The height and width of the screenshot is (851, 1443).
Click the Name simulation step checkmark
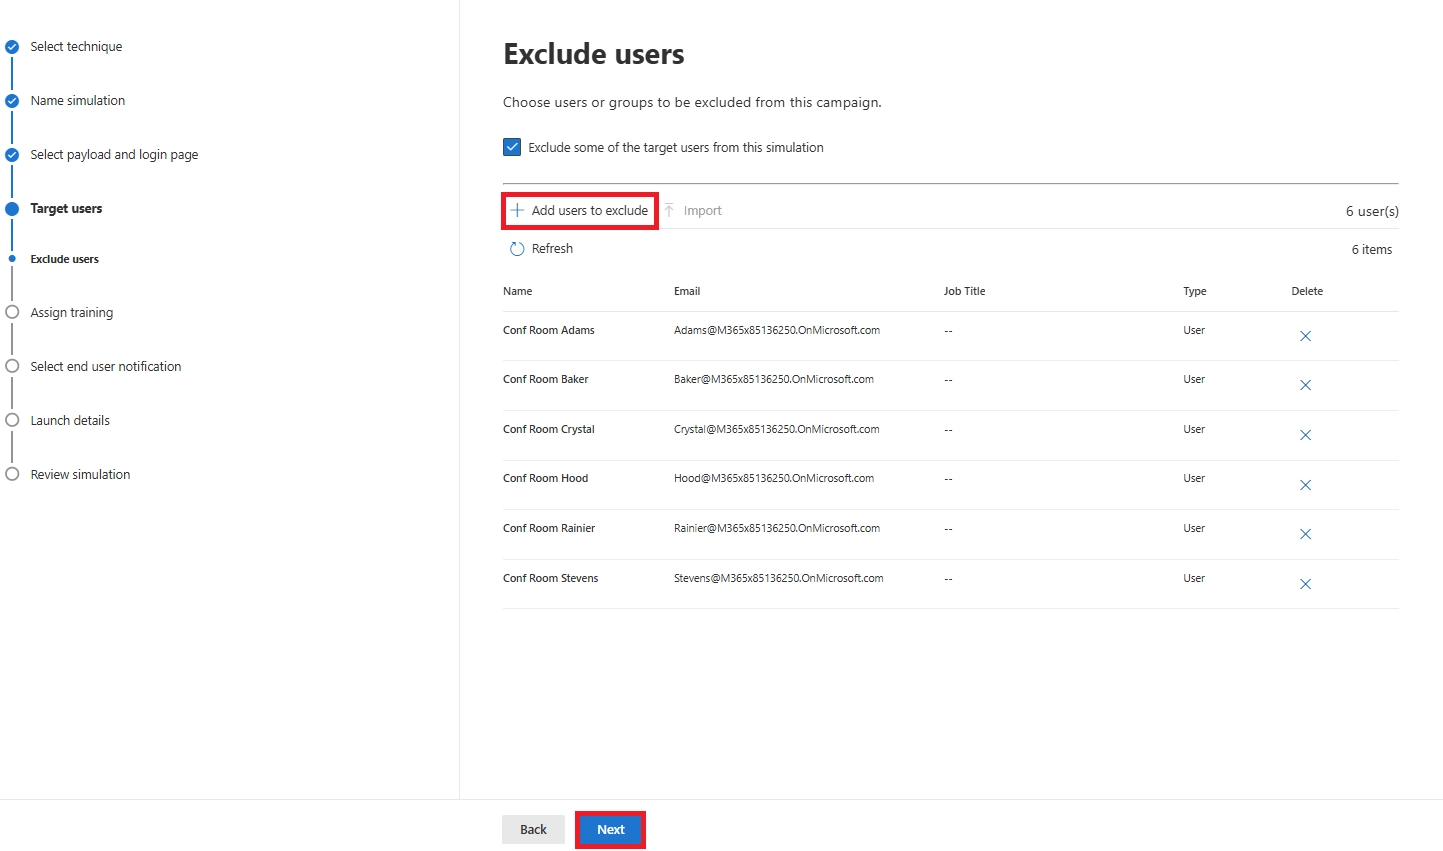12,100
